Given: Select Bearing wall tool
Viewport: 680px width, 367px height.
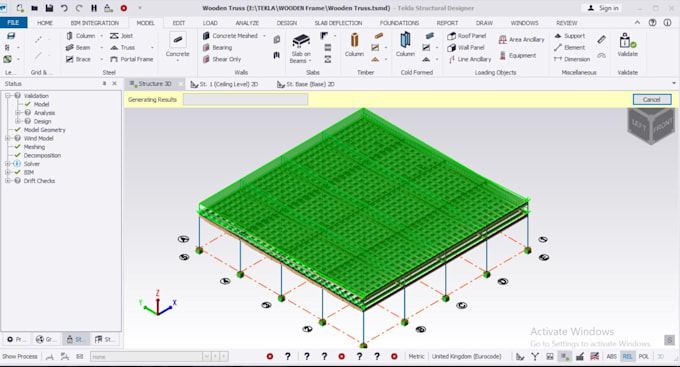Looking at the screenshot, I should pyautogui.click(x=218, y=48).
